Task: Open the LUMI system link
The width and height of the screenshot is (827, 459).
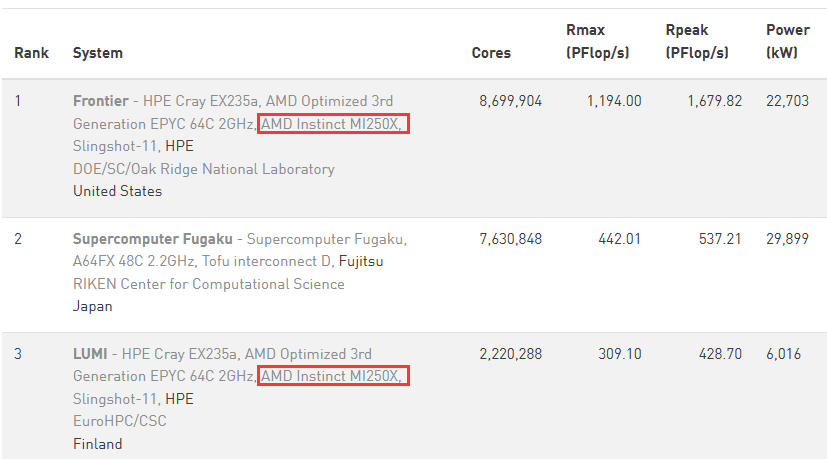Action: pyautogui.click(x=91, y=354)
